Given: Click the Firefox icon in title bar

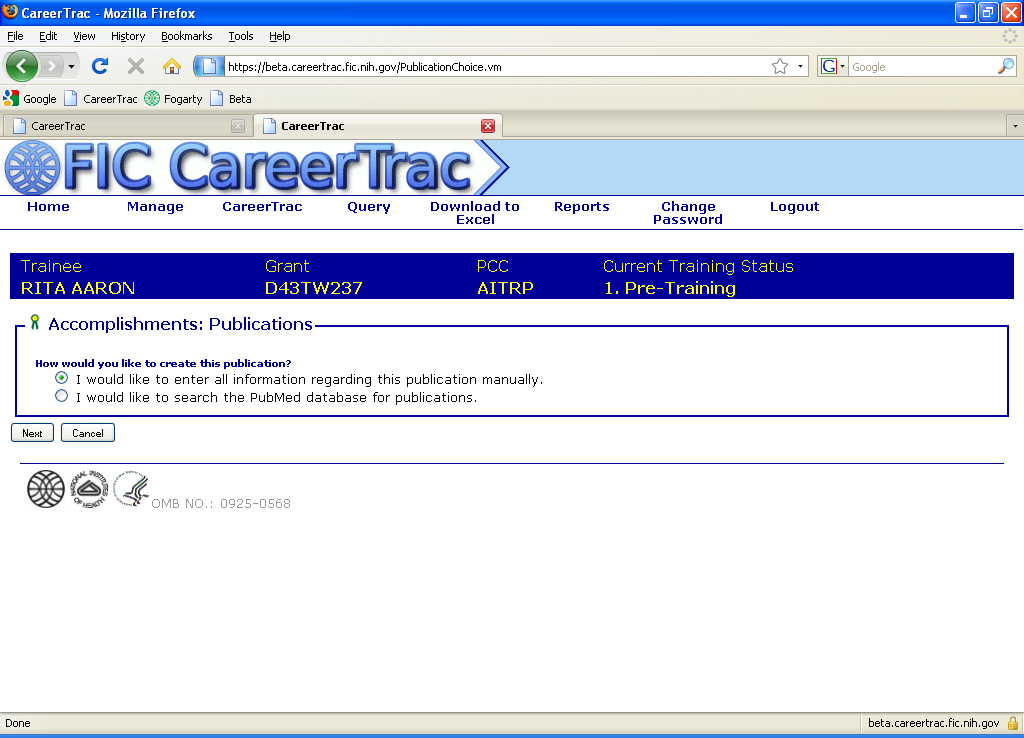Looking at the screenshot, I should tap(10, 12).
